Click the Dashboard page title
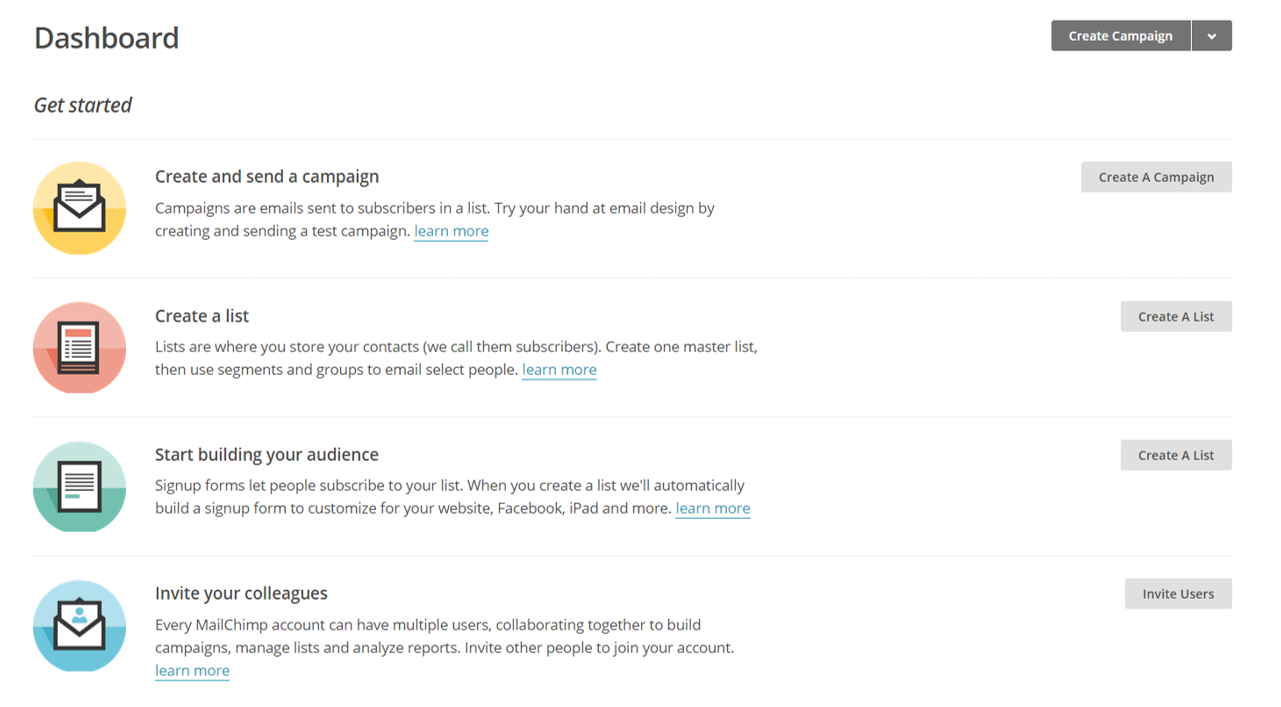The width and height of the screenshot is (1281, 707). point(107,38)
